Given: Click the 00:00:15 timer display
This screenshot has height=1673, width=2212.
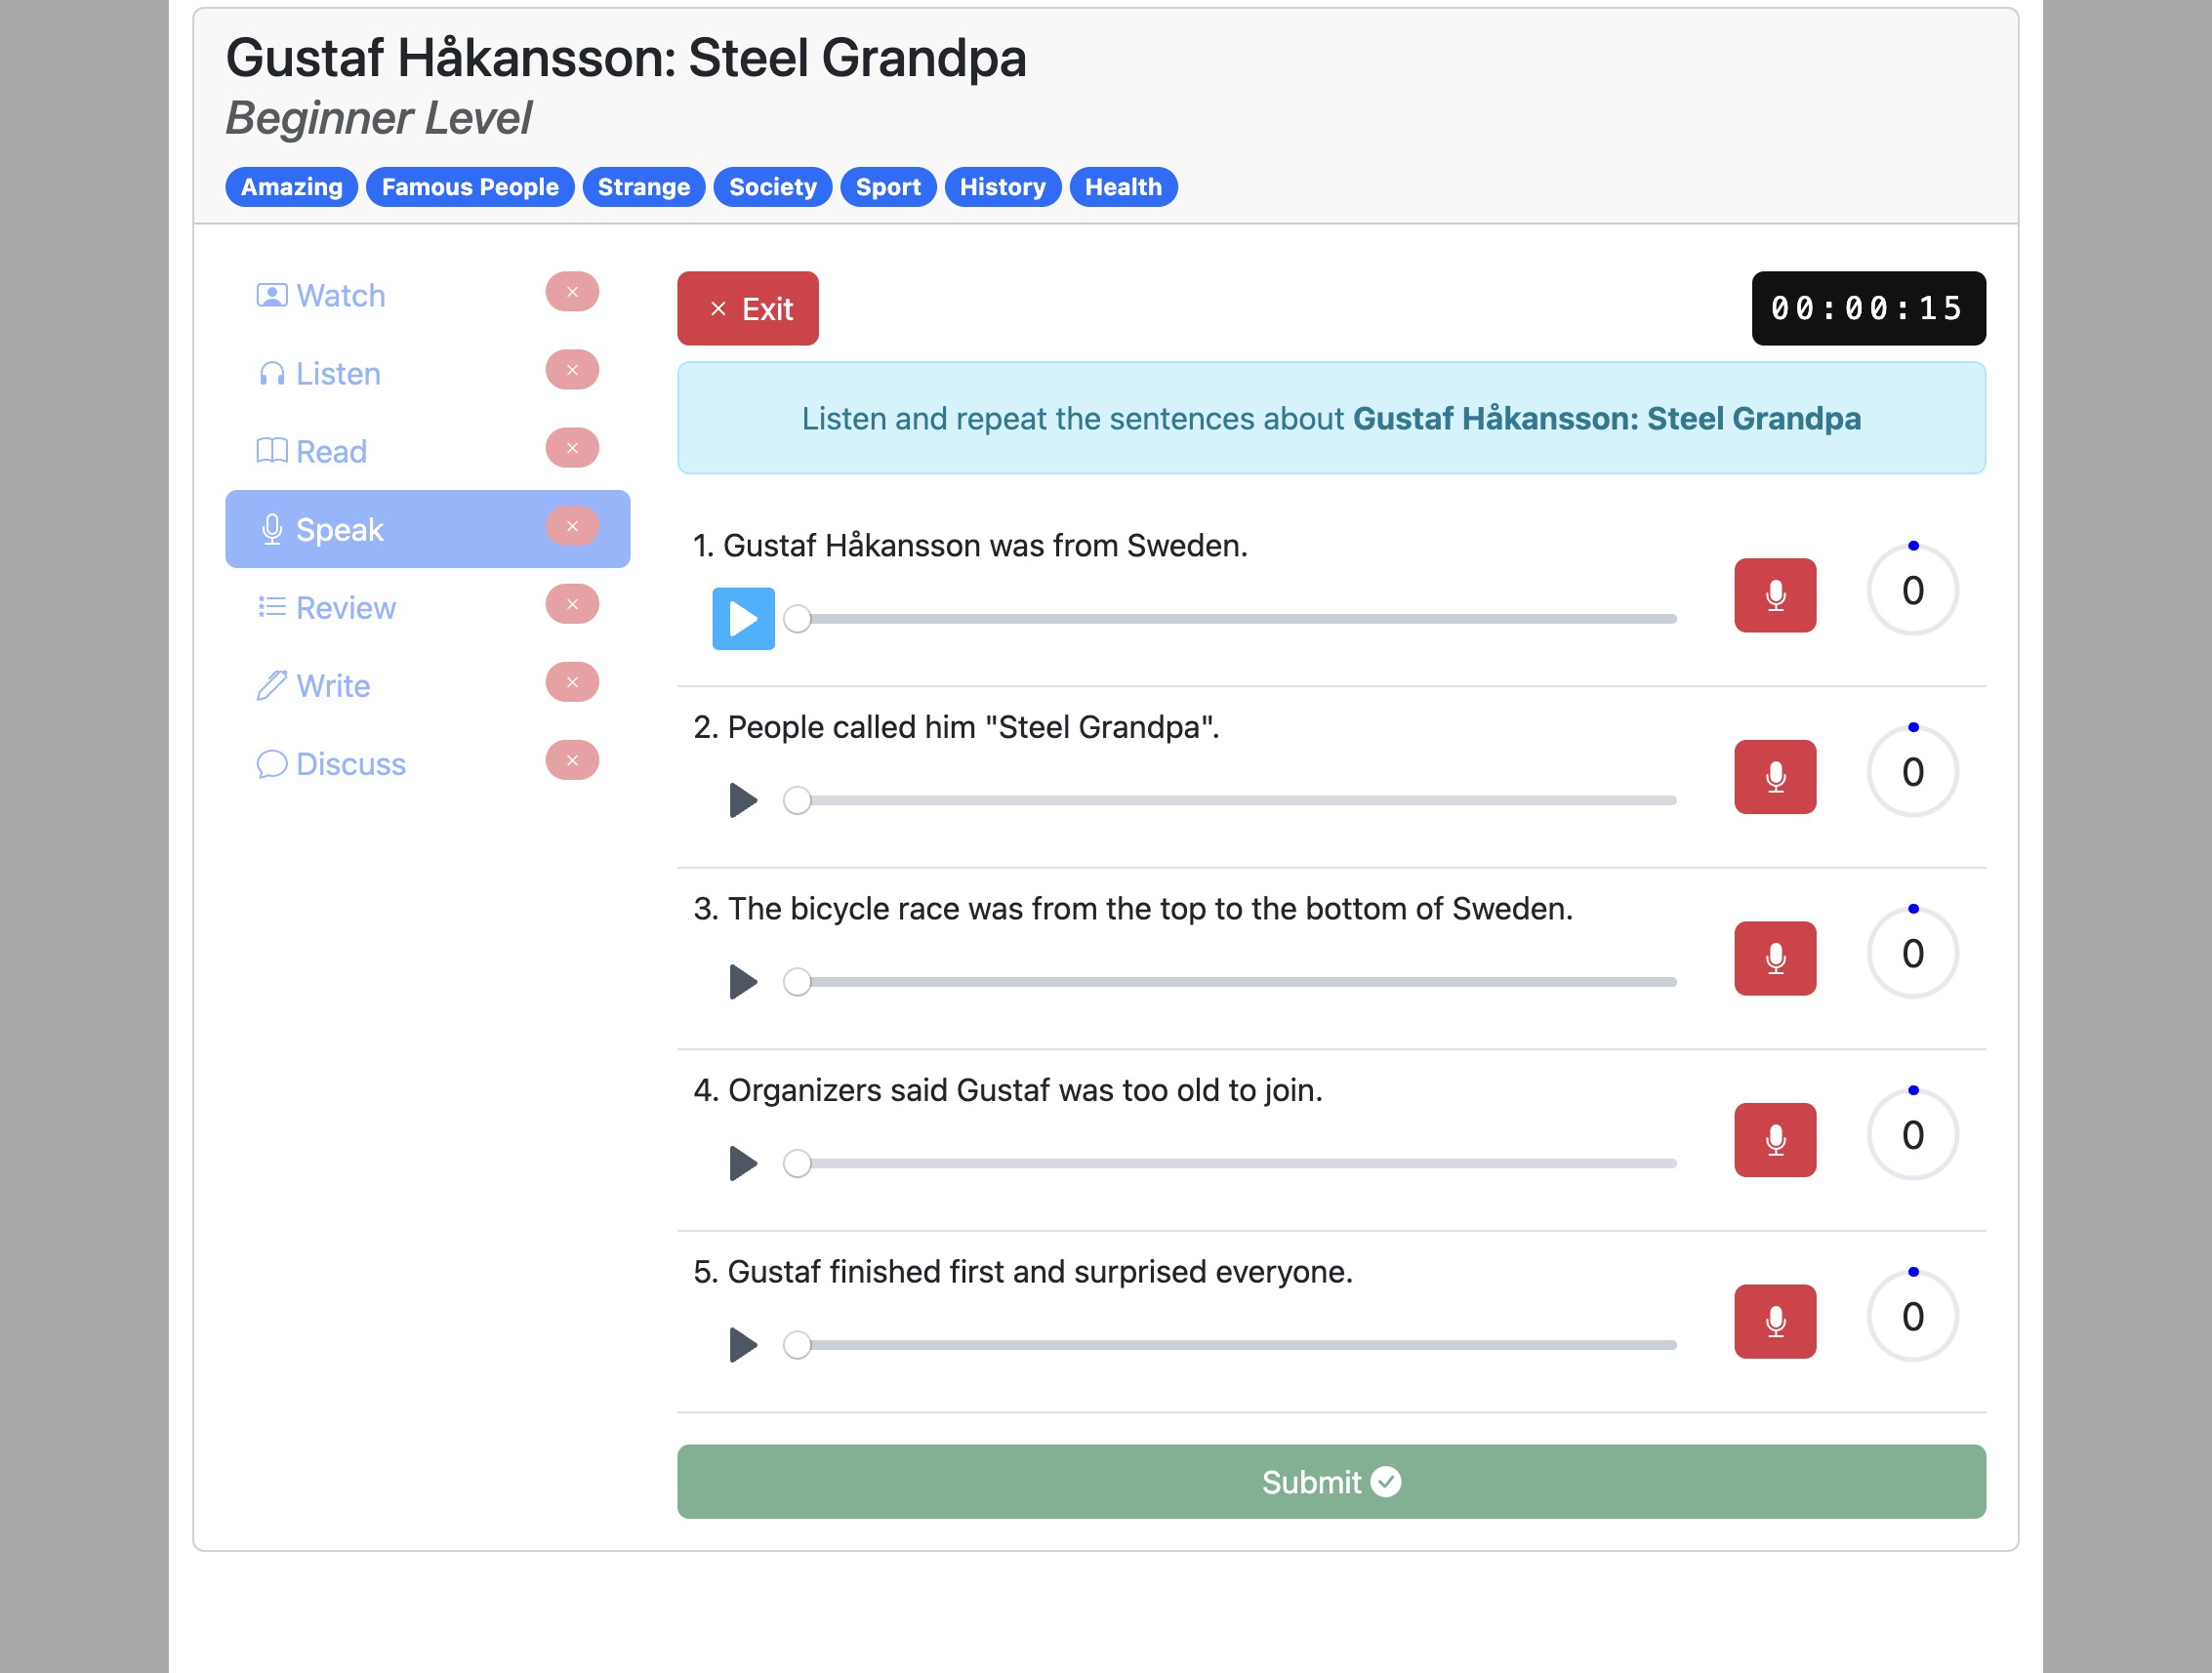Looking at the screenshot, I should coord(1868,308).
